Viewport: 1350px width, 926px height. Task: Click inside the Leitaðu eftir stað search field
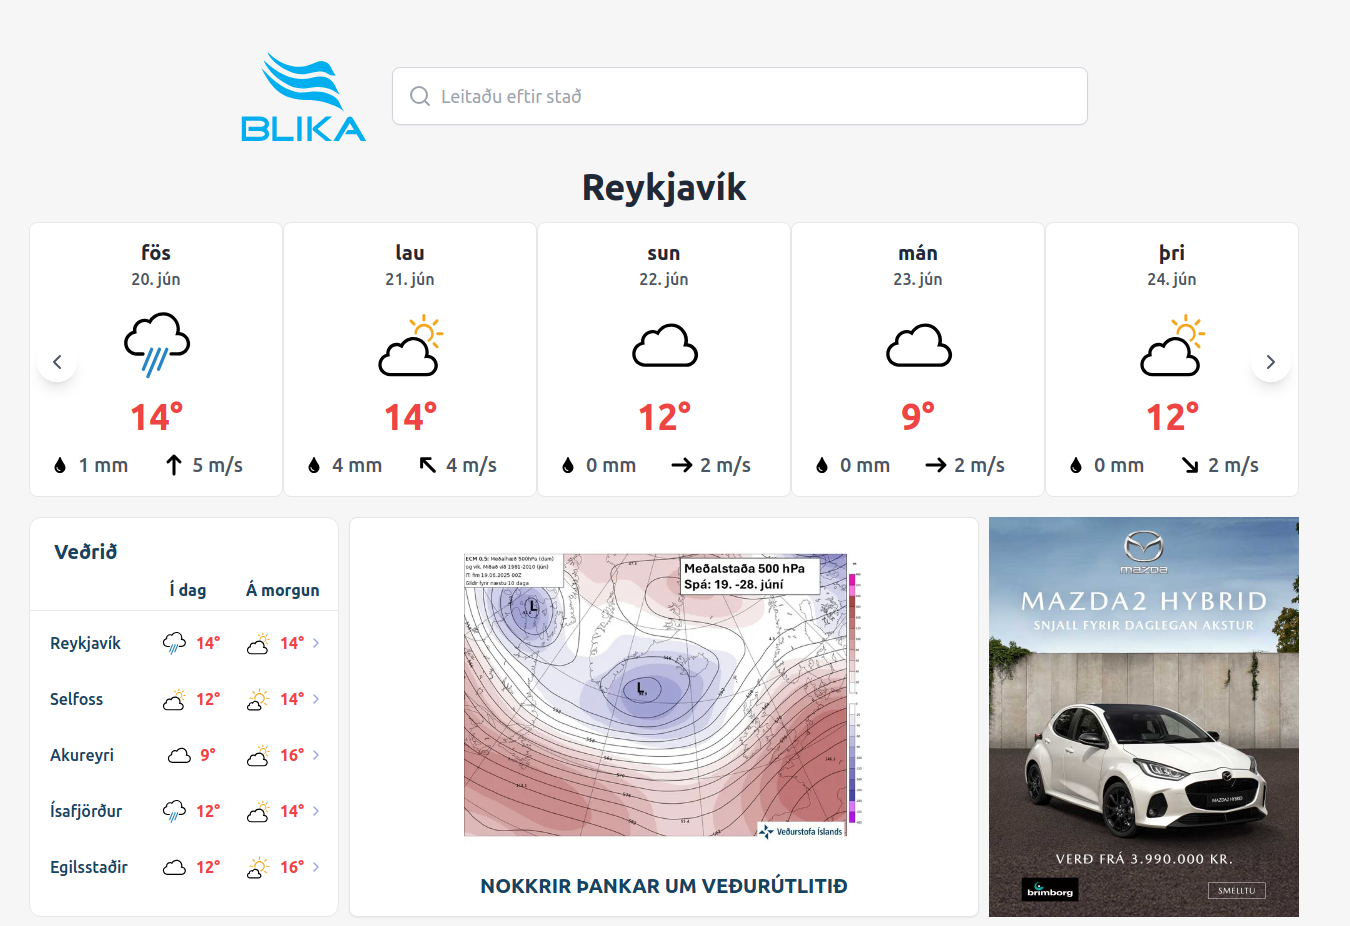pos(740,95)
